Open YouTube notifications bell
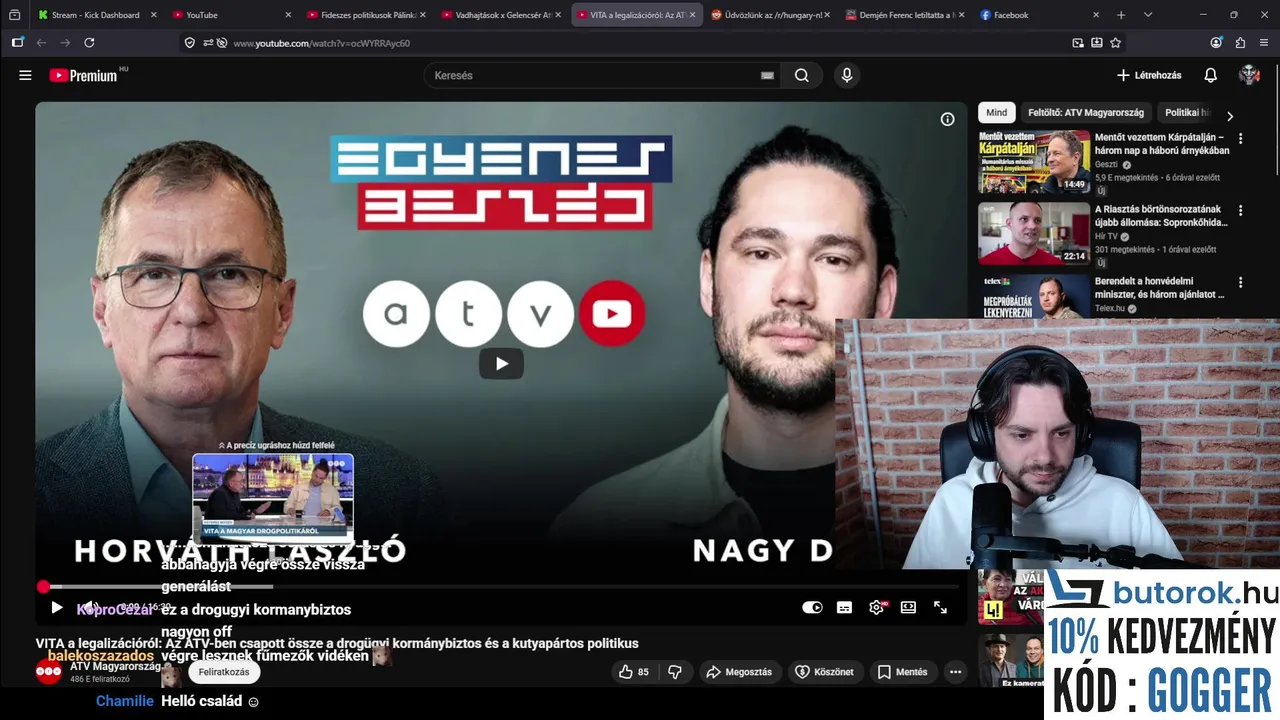Screen dimensions: 1280x720 (x=1210, y=75)
